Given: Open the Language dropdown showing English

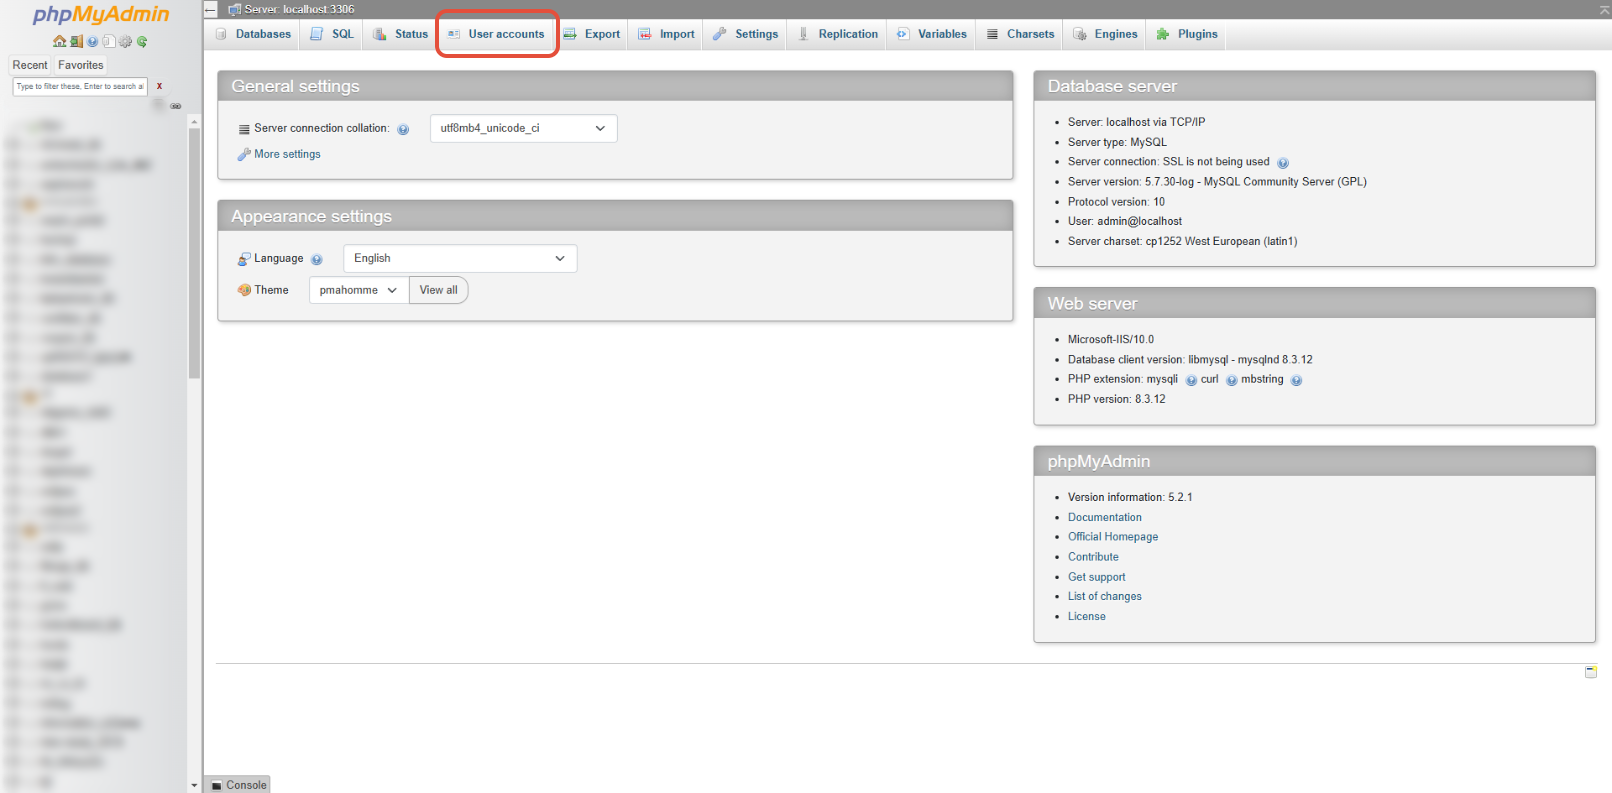Looking at the screenshot, I should pyautogui.click(x=460, y=258).
